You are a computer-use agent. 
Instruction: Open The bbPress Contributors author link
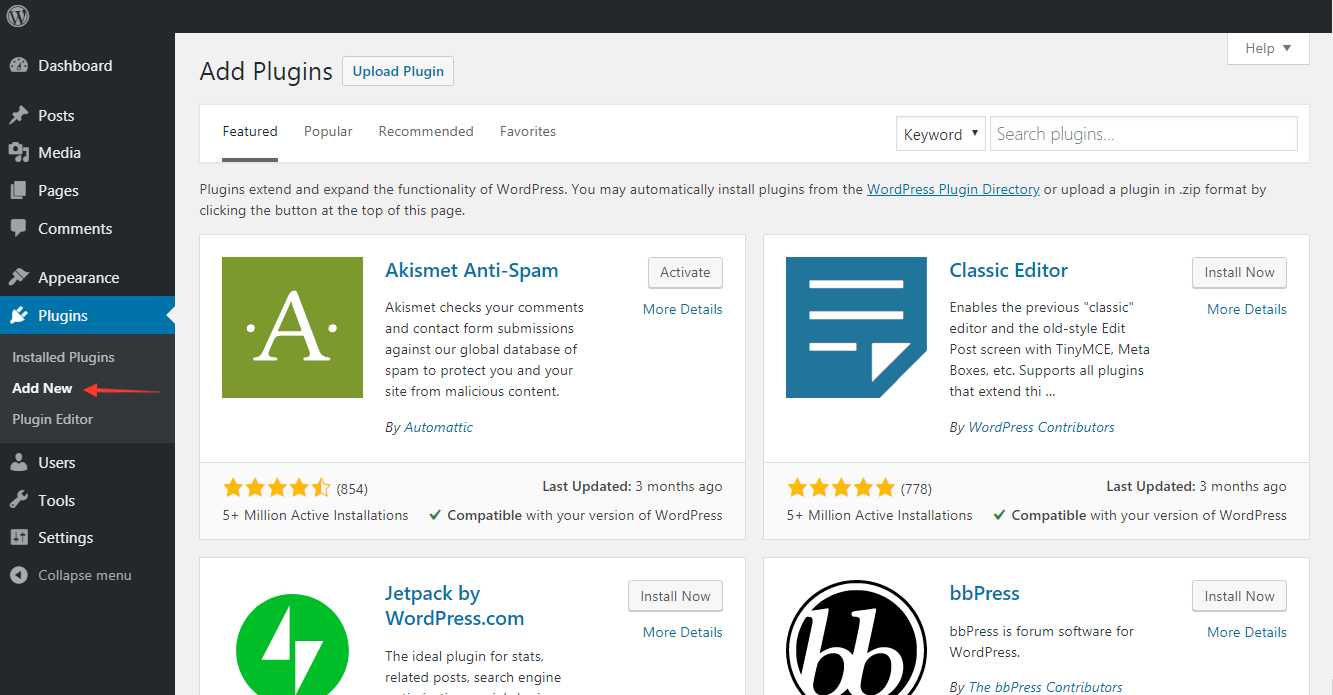pos(1045,687)
